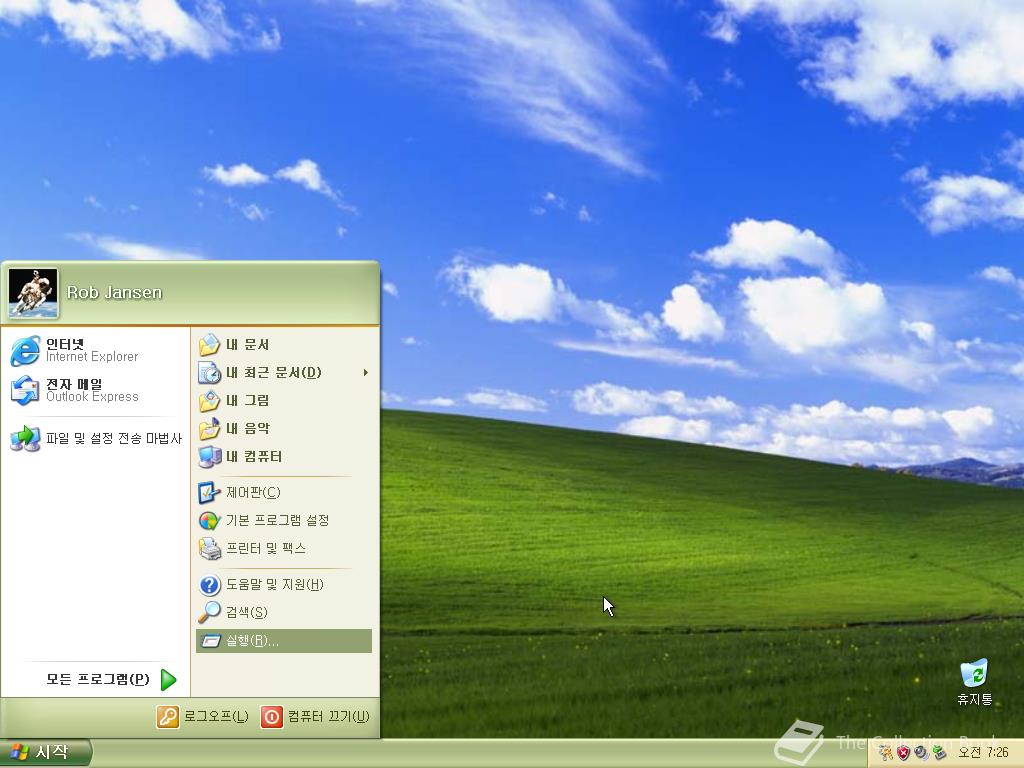The width and height of the screenshot is (1024, 768).
Task: Expand 내 최근 문서(D) submenu
Action: [284, 372]
